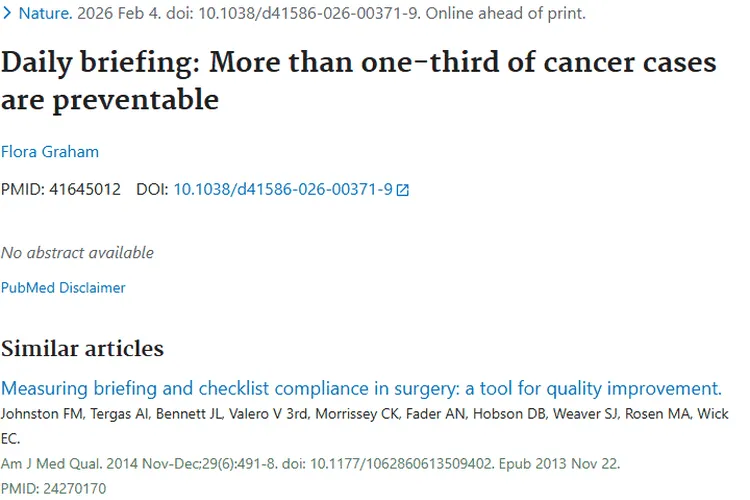Click the No abstract available text
The height and width of the screenshot is (500, 750).
[77, 253]
